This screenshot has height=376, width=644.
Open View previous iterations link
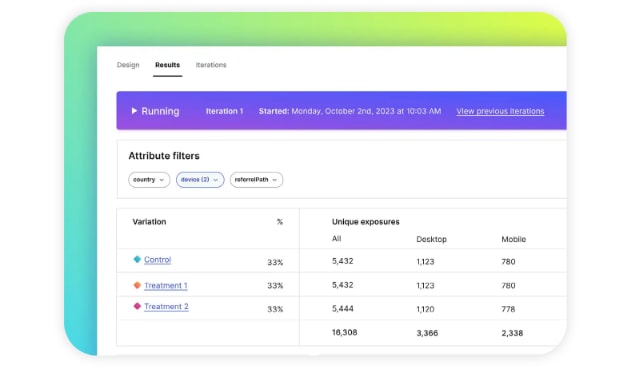500,111
